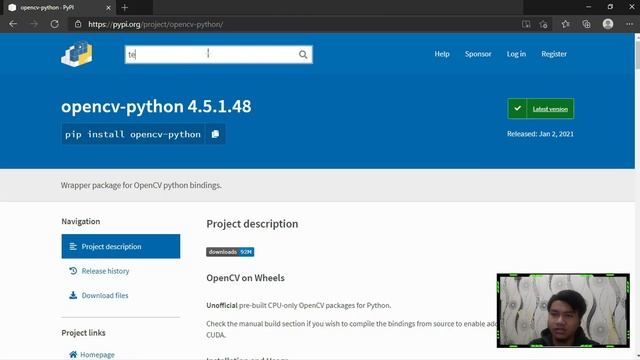Open the Help link

coord(442,54)
